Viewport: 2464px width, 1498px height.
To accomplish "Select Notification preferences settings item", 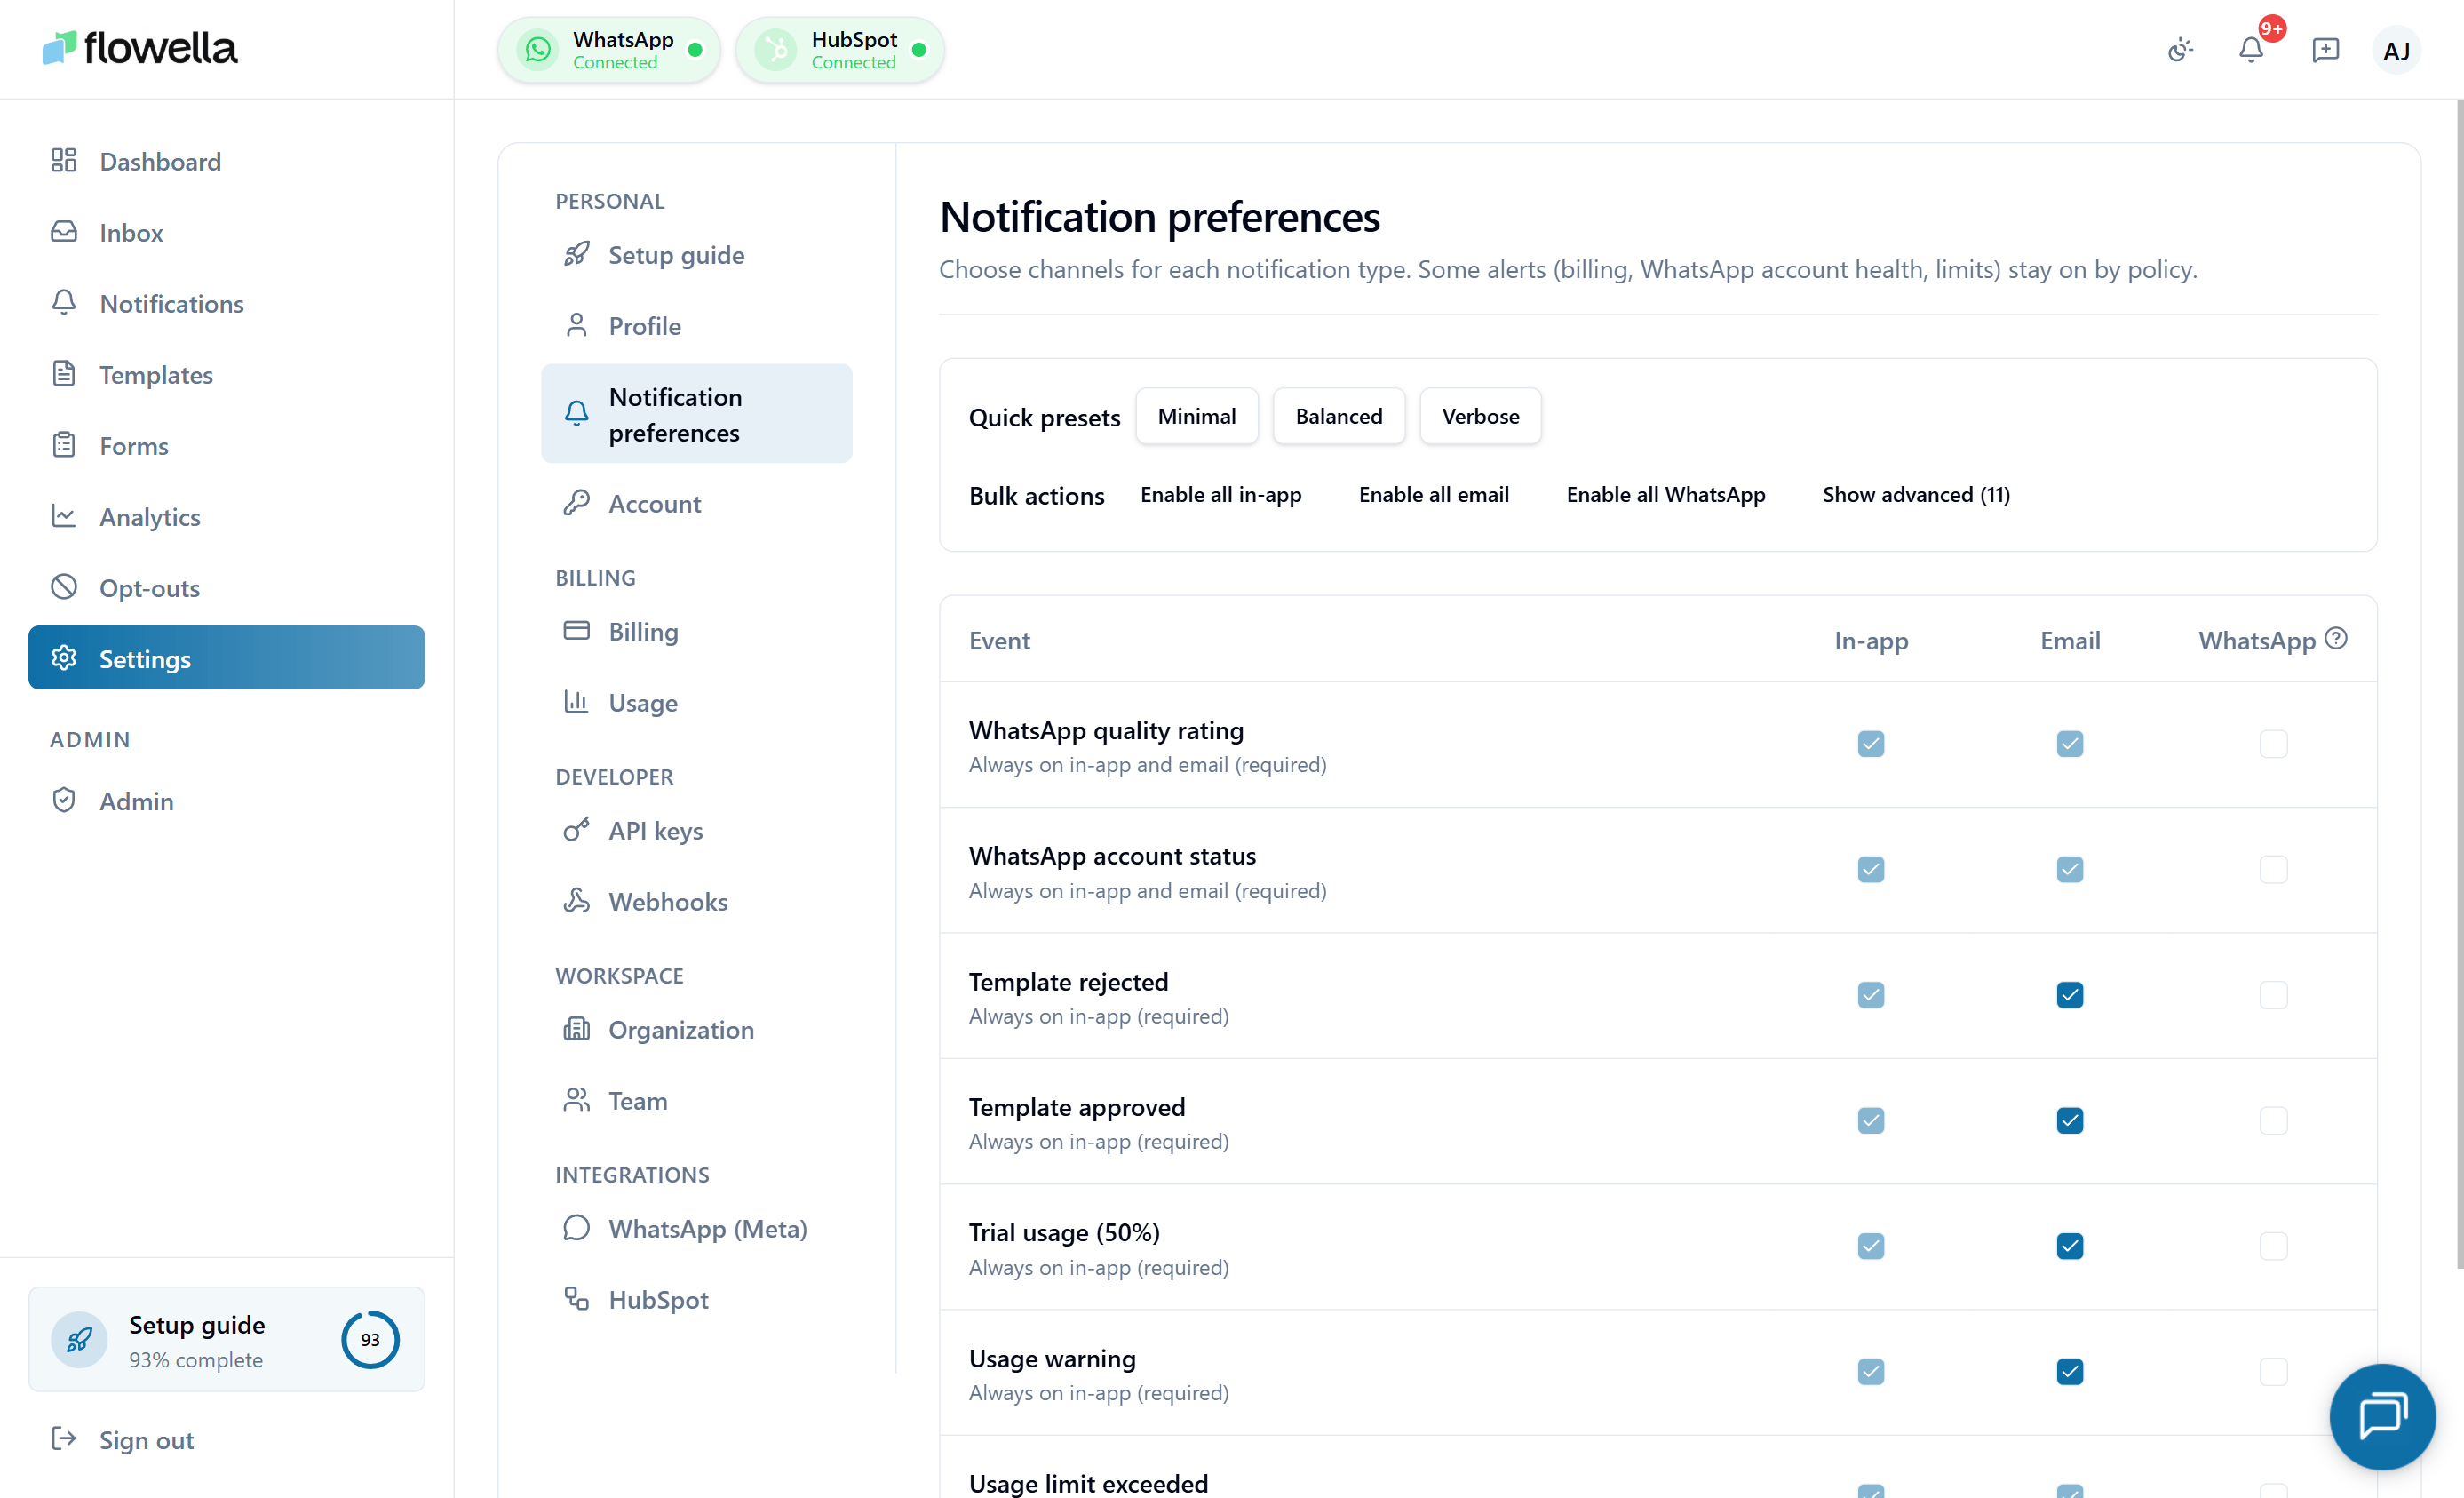I will point(696,414).
